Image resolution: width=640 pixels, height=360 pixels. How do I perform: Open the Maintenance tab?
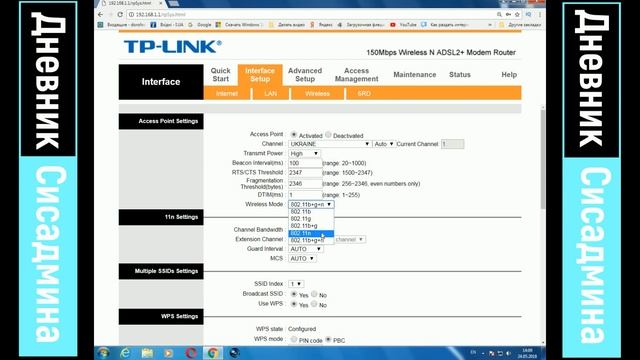pos(415,75)
